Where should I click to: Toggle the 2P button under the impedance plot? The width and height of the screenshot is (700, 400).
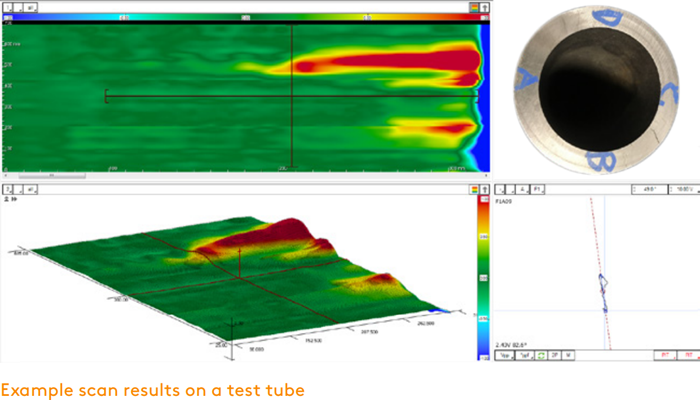point(555,354)
